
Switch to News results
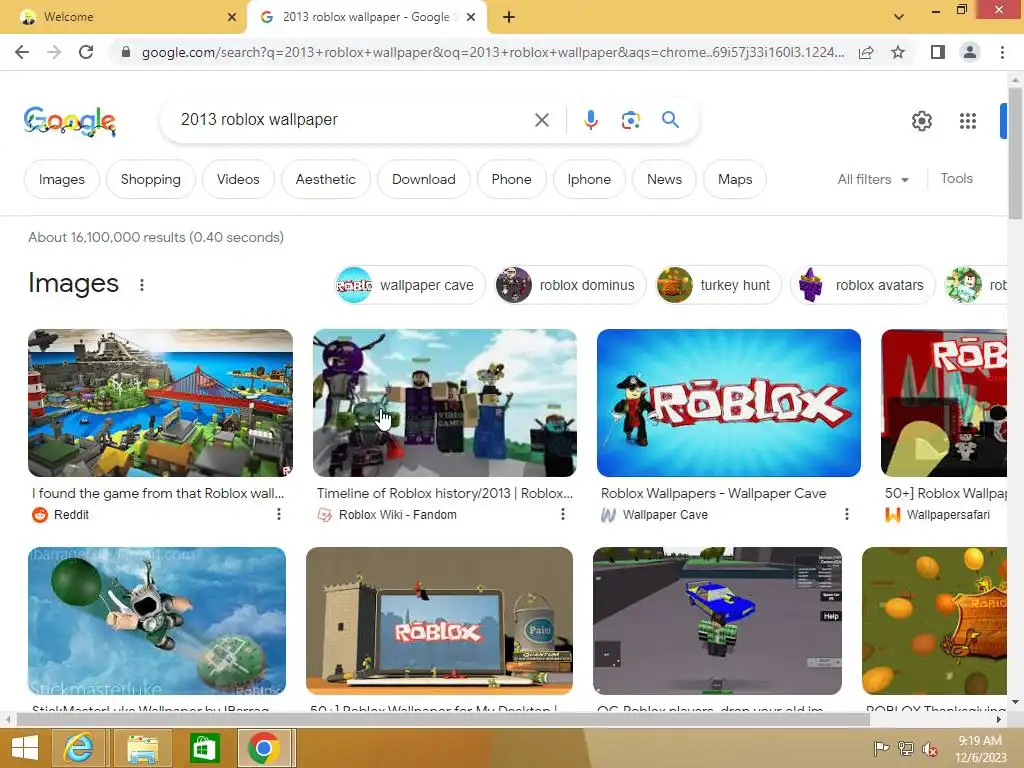664,179
